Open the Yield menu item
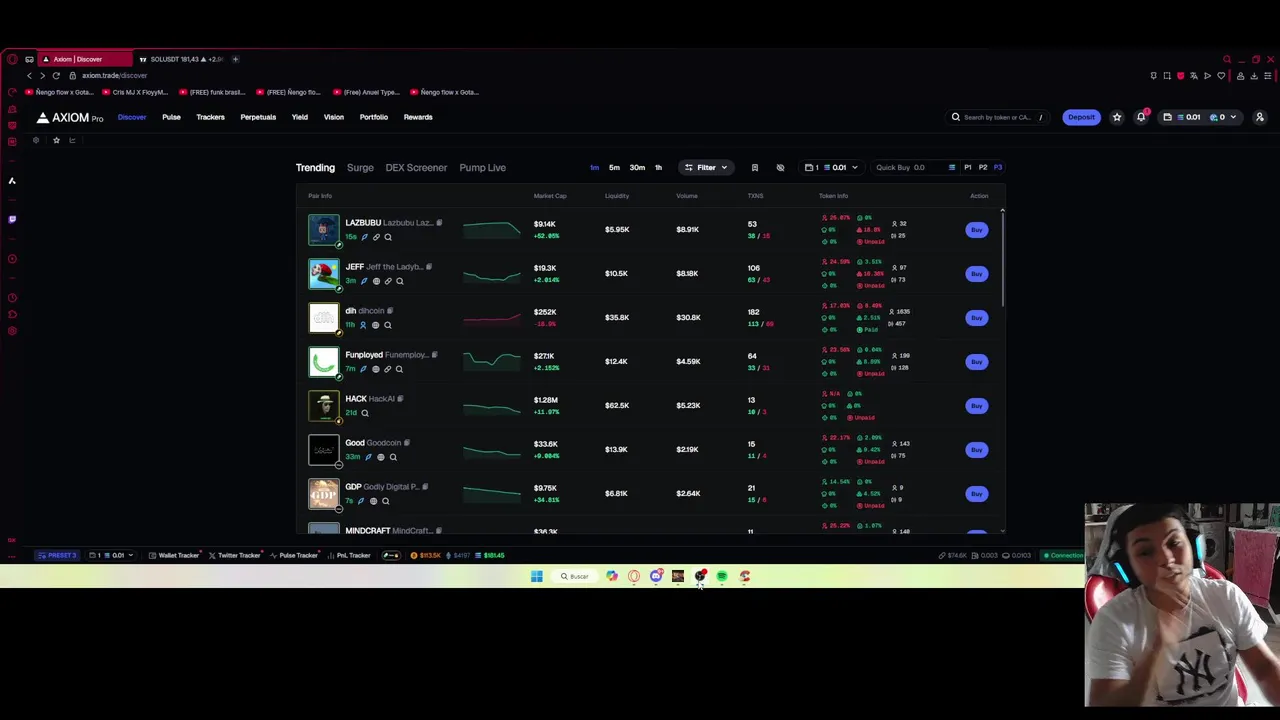This screenshot has height=720, width=1280. [299, 117]
